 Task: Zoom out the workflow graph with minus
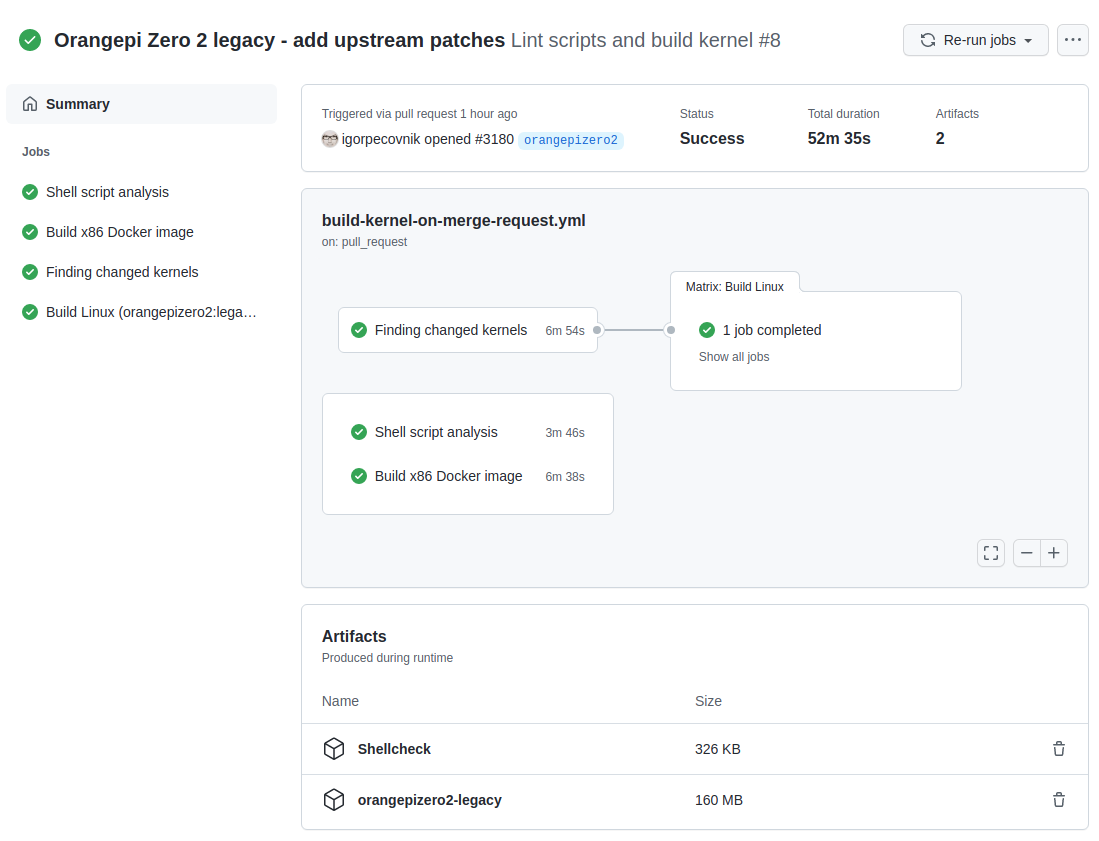point(1027,553)
